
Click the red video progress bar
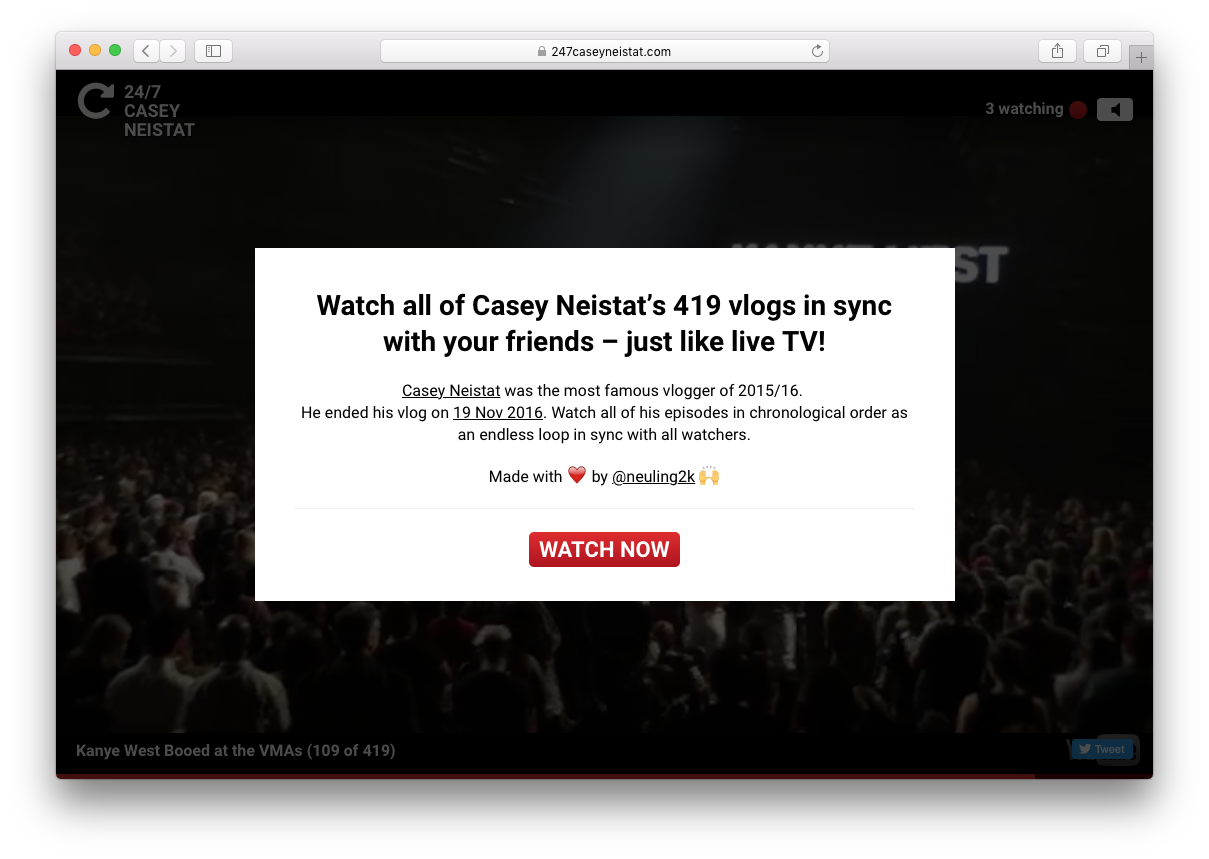pos(545,775)
